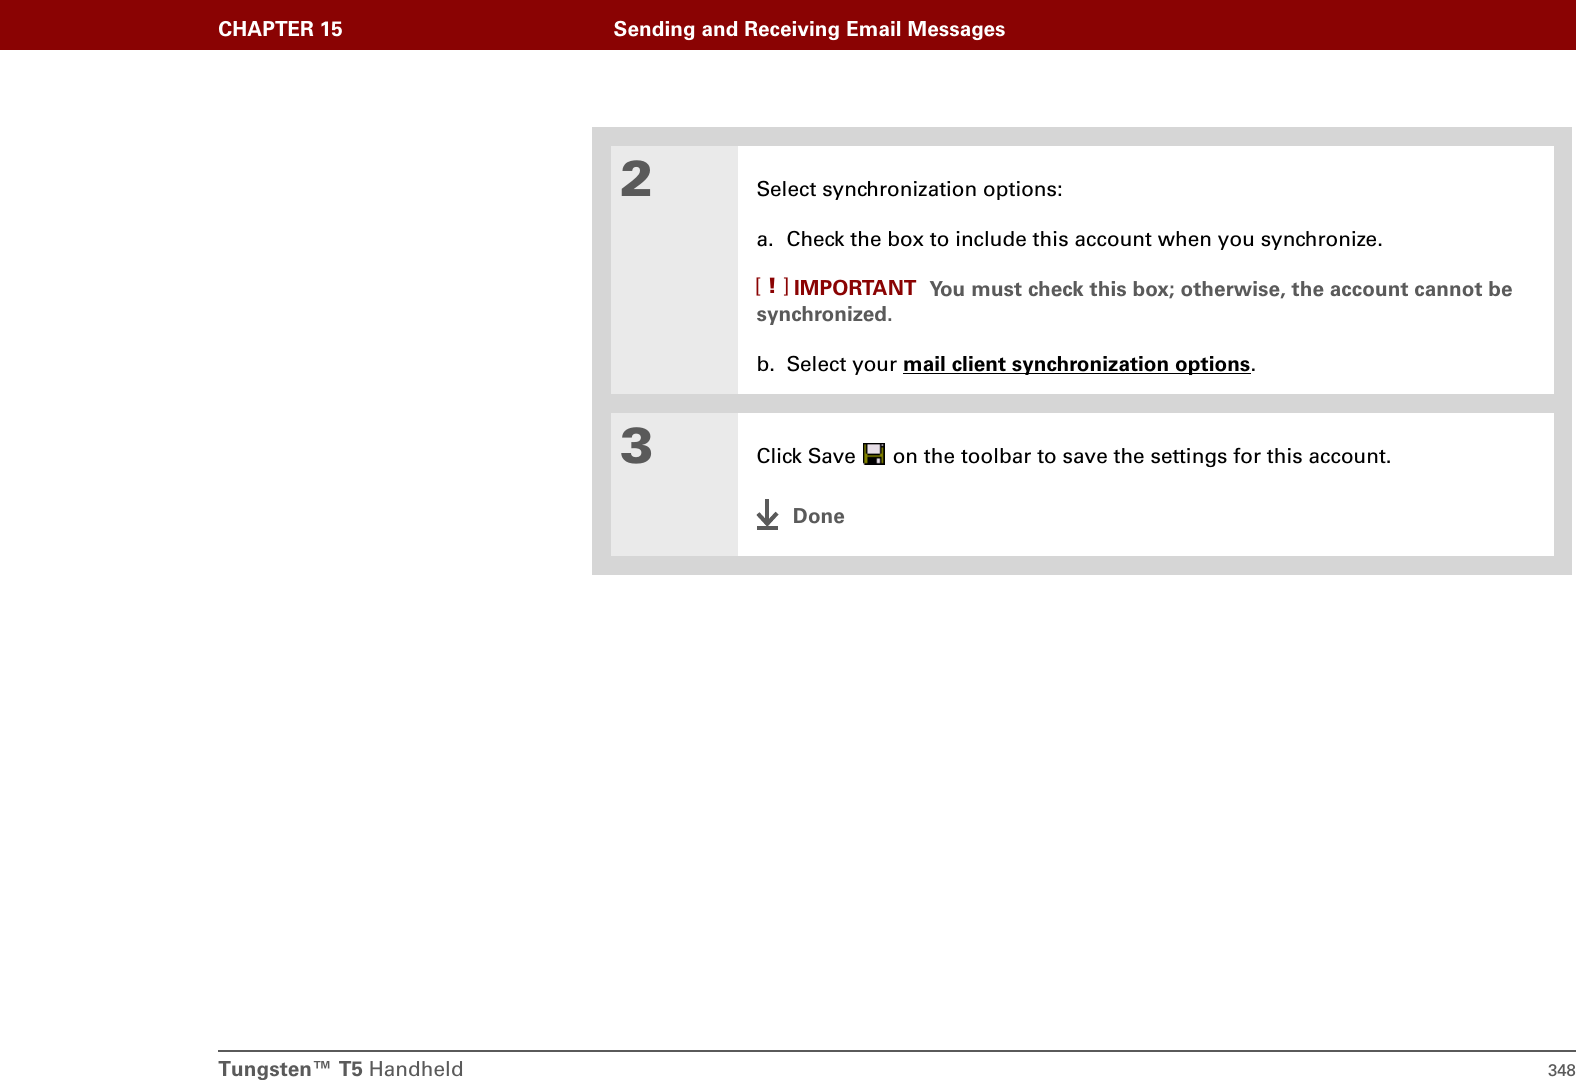Screen dimensions: 1576x1080
Task: Open the mail client synchronization options link
Action: [x=1076, y=364]
